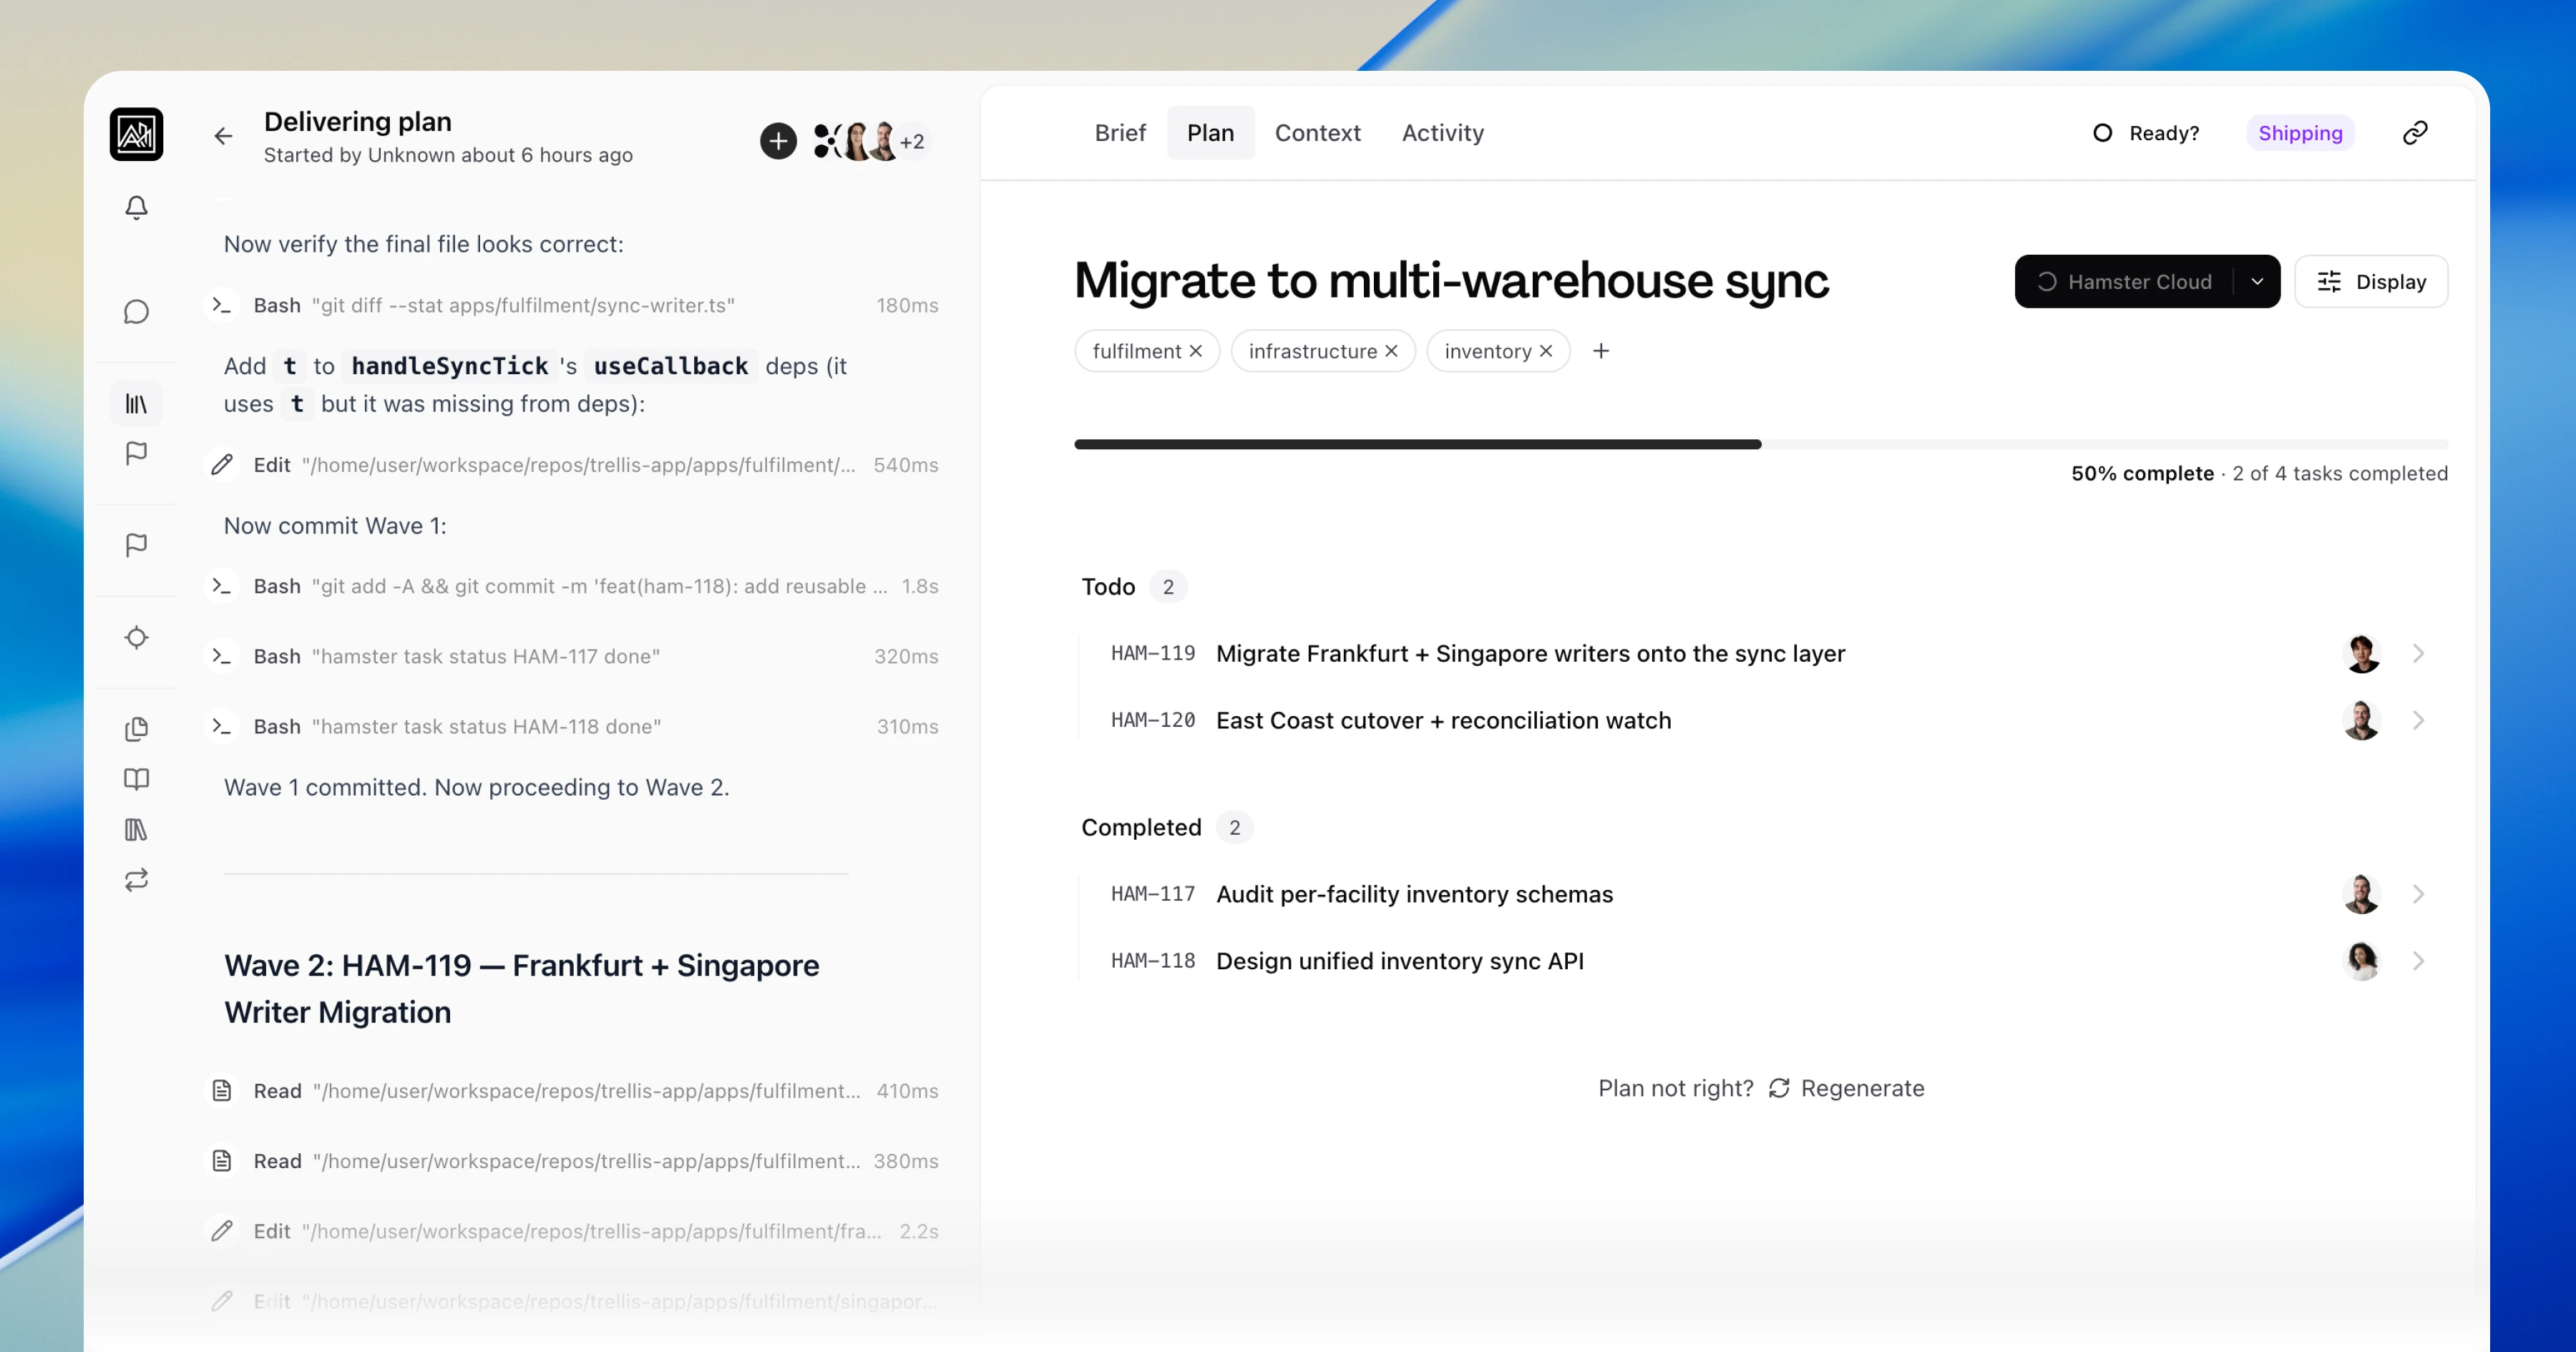Image resolution: width=2576 pixels, height=1352 pixels.
Task: Expand HAM-120 task with chevron
Action: (2418, 720)
